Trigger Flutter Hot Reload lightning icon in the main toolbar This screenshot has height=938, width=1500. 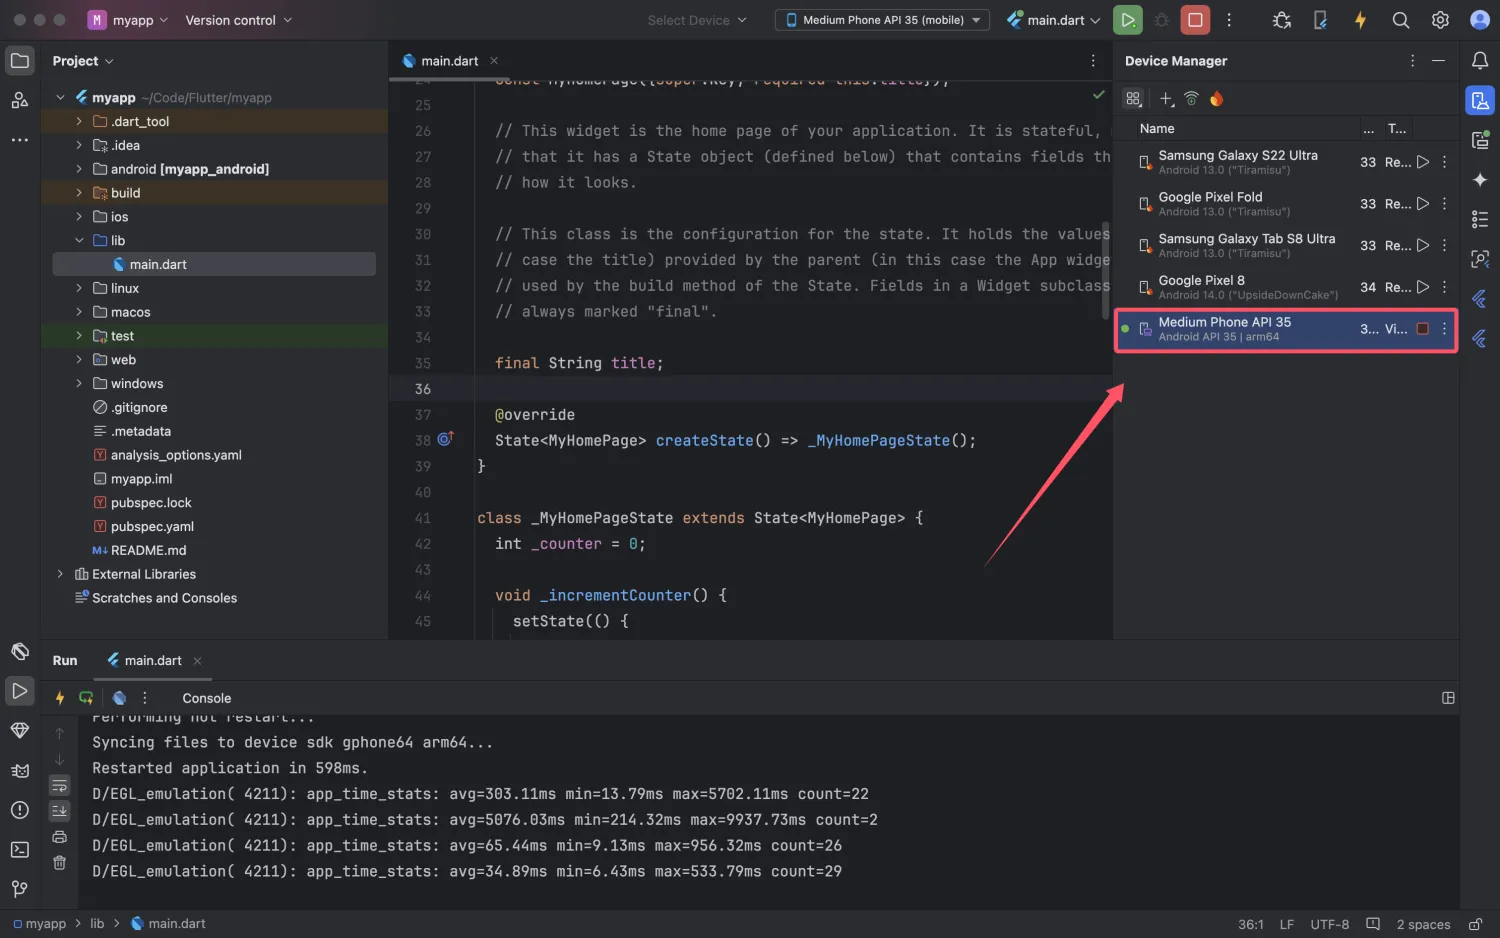[x=1360, y=20]
